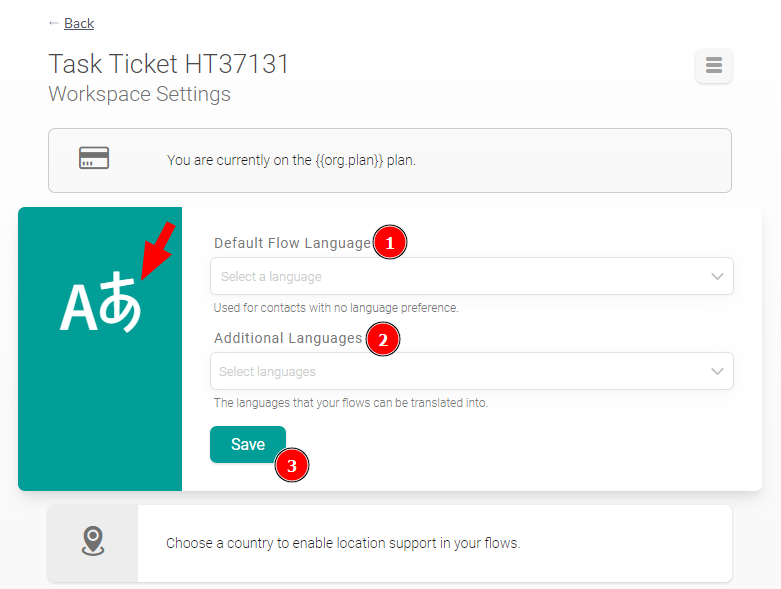Click the numbered badge 2

coord(382,339)
